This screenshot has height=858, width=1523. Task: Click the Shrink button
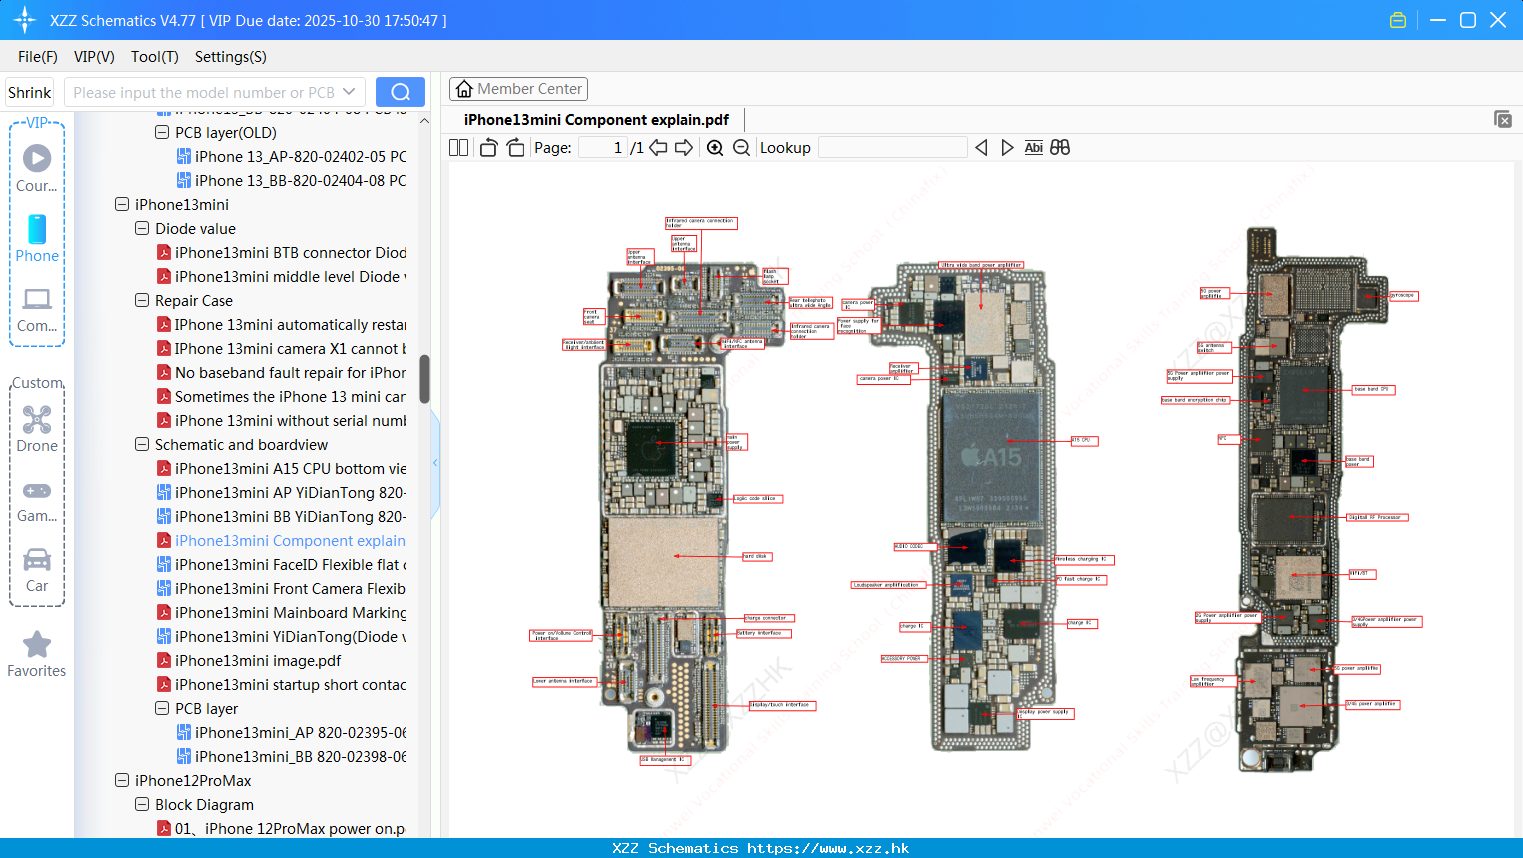(x=30, y=92)
